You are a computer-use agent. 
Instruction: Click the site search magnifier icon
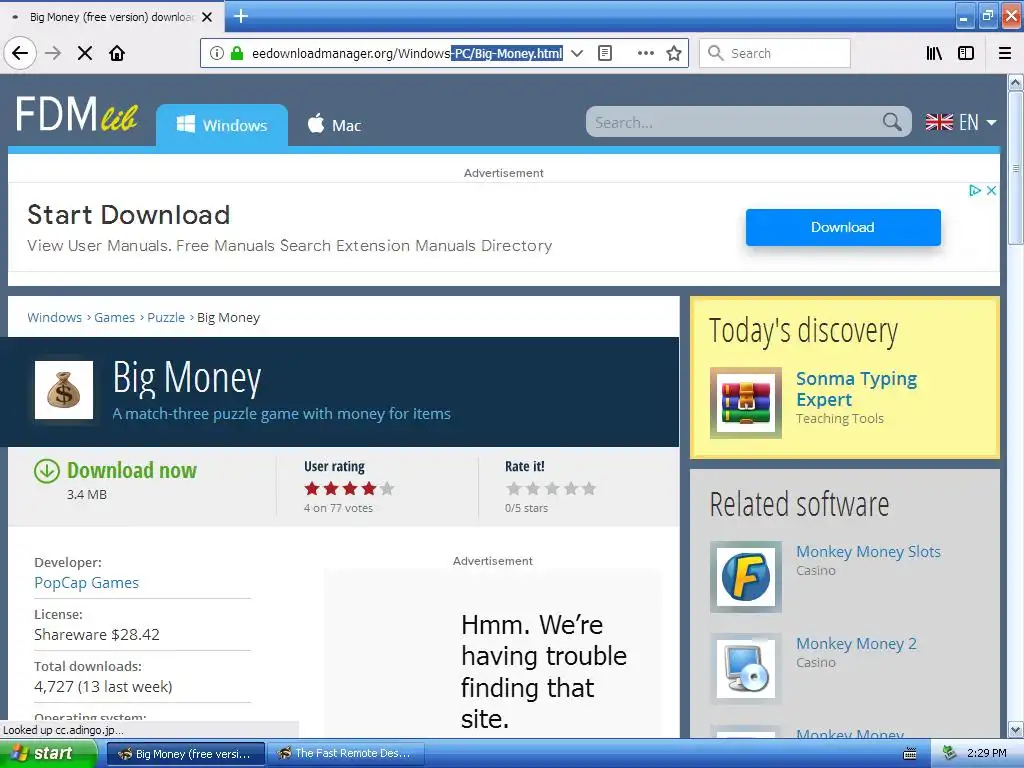point(892,122)
